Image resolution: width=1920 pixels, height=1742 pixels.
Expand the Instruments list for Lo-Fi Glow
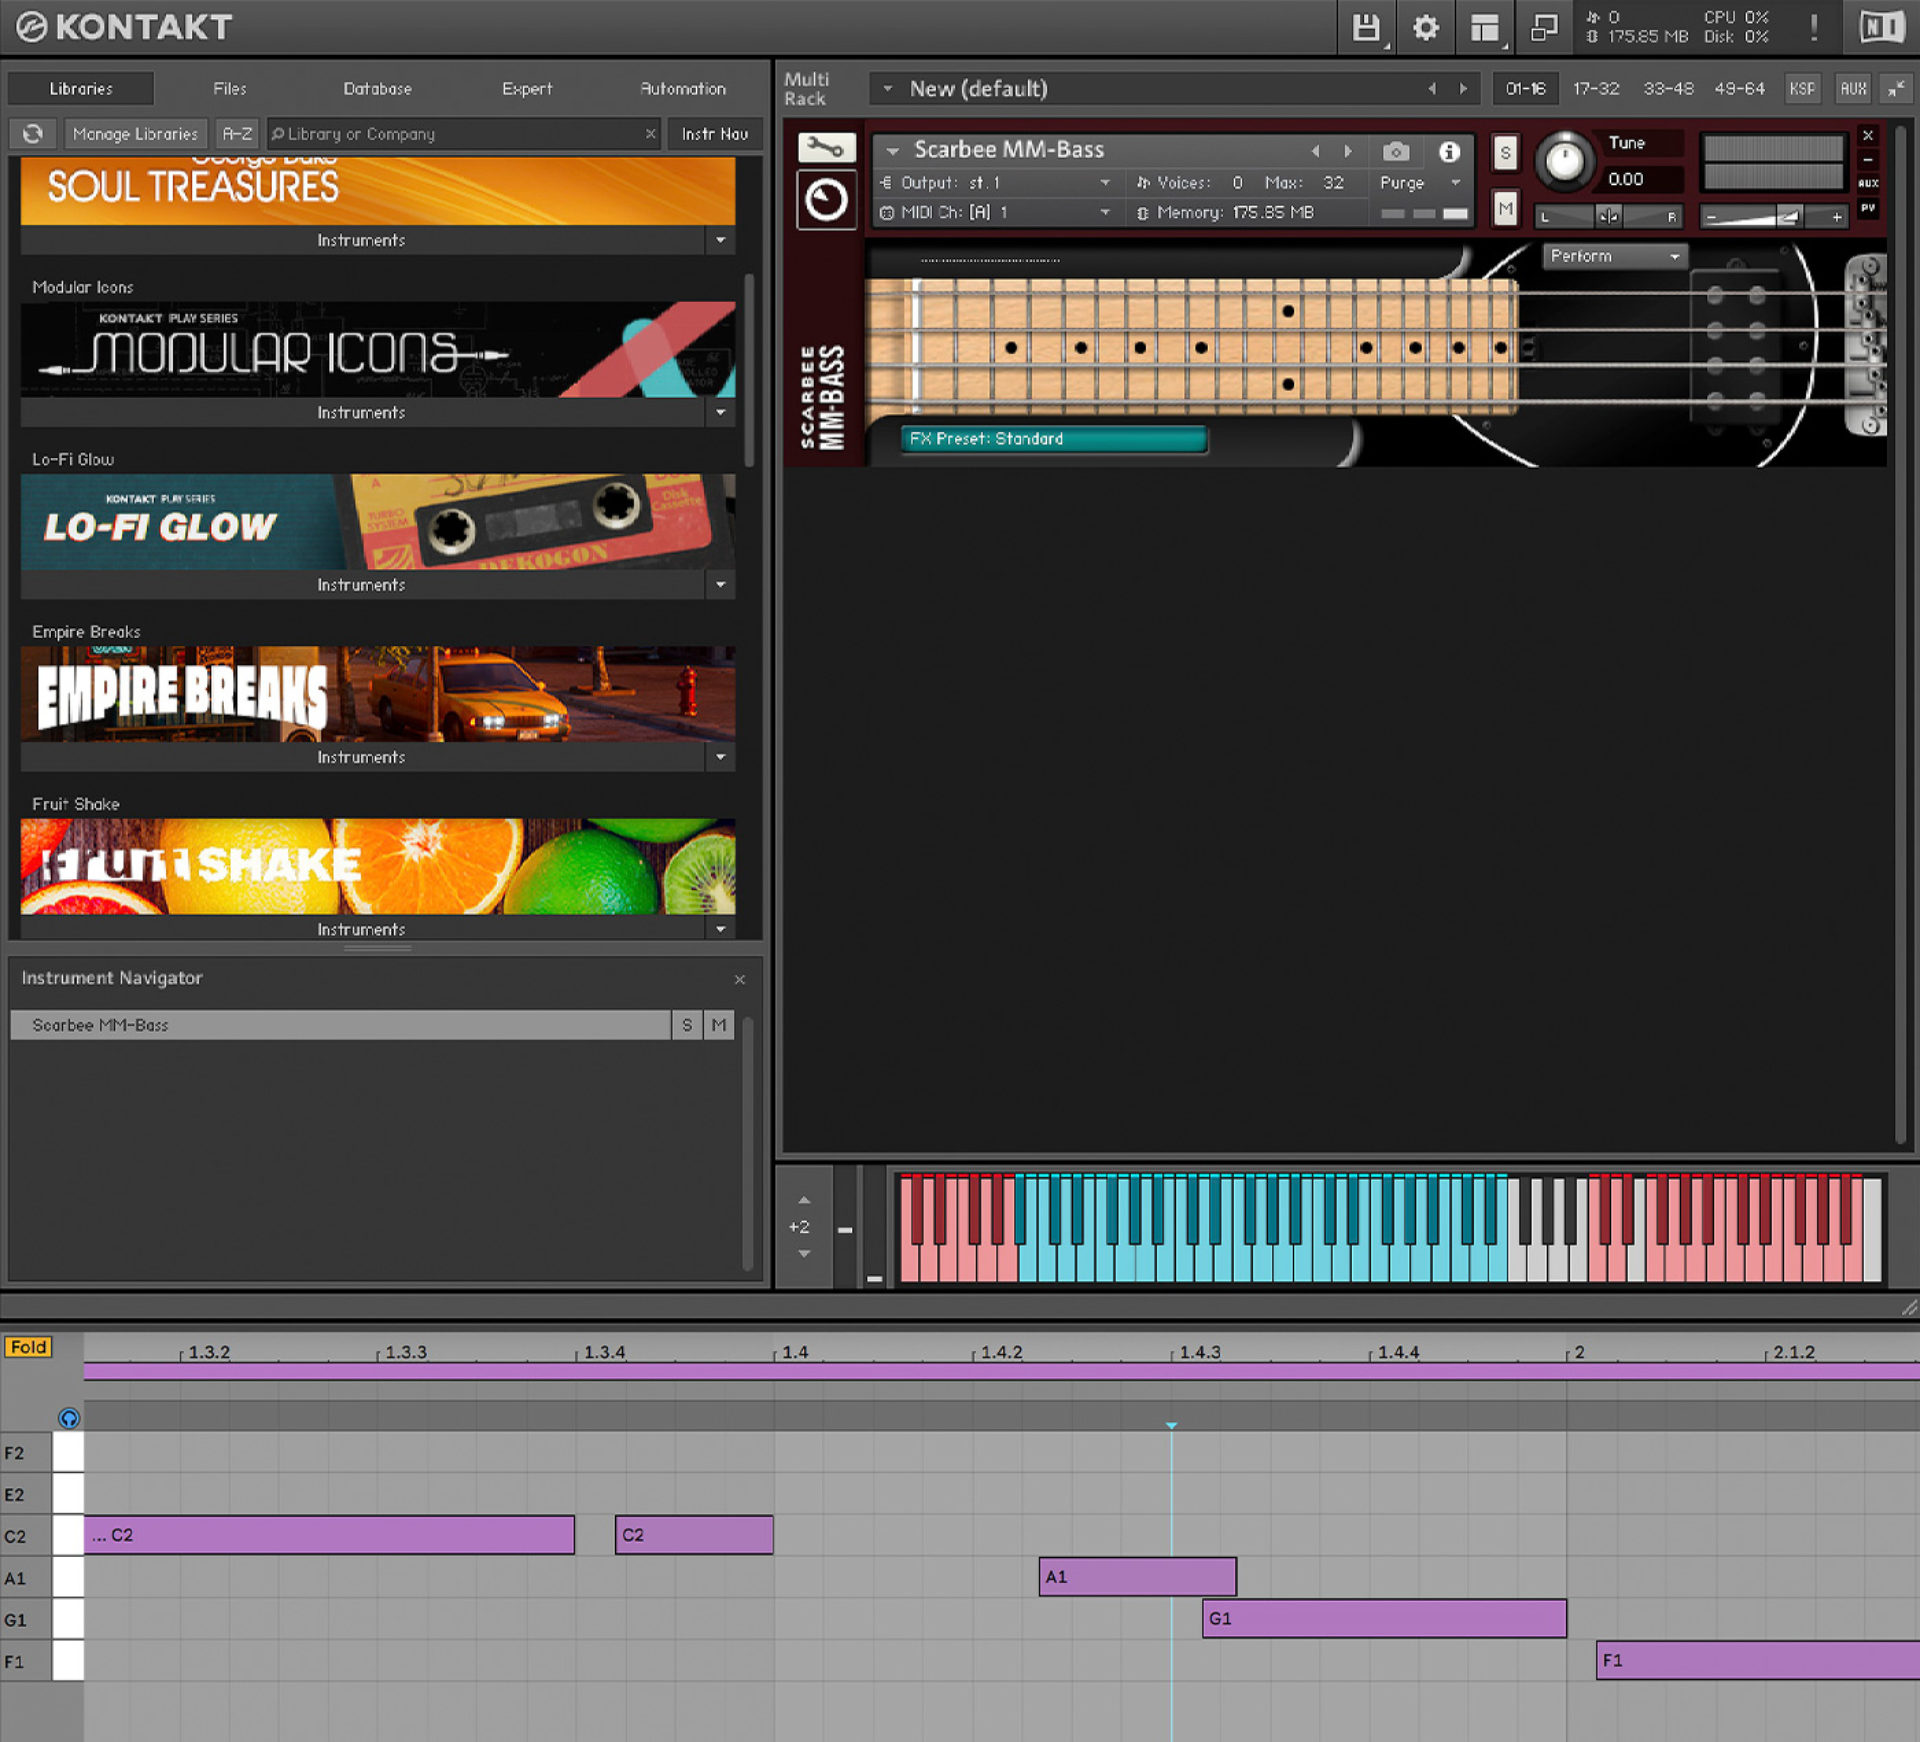(x=719, y=585)
